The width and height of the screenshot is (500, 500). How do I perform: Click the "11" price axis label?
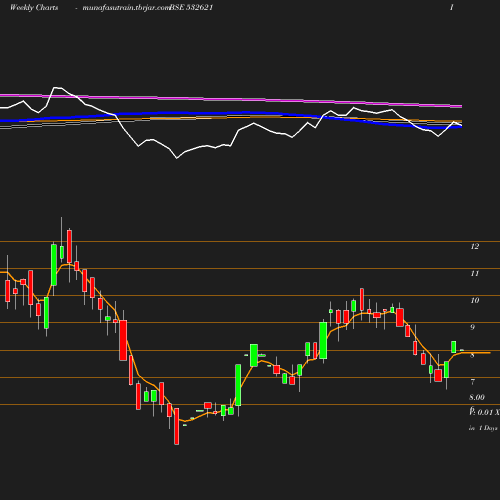pos(475,274)
